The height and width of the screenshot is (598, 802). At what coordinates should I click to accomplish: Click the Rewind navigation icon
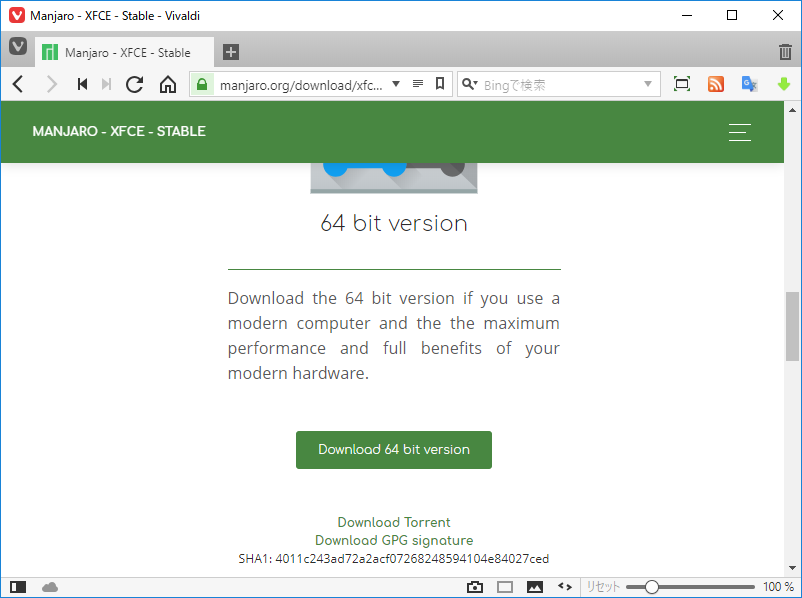pyautogui.click(x=82, y=84)
